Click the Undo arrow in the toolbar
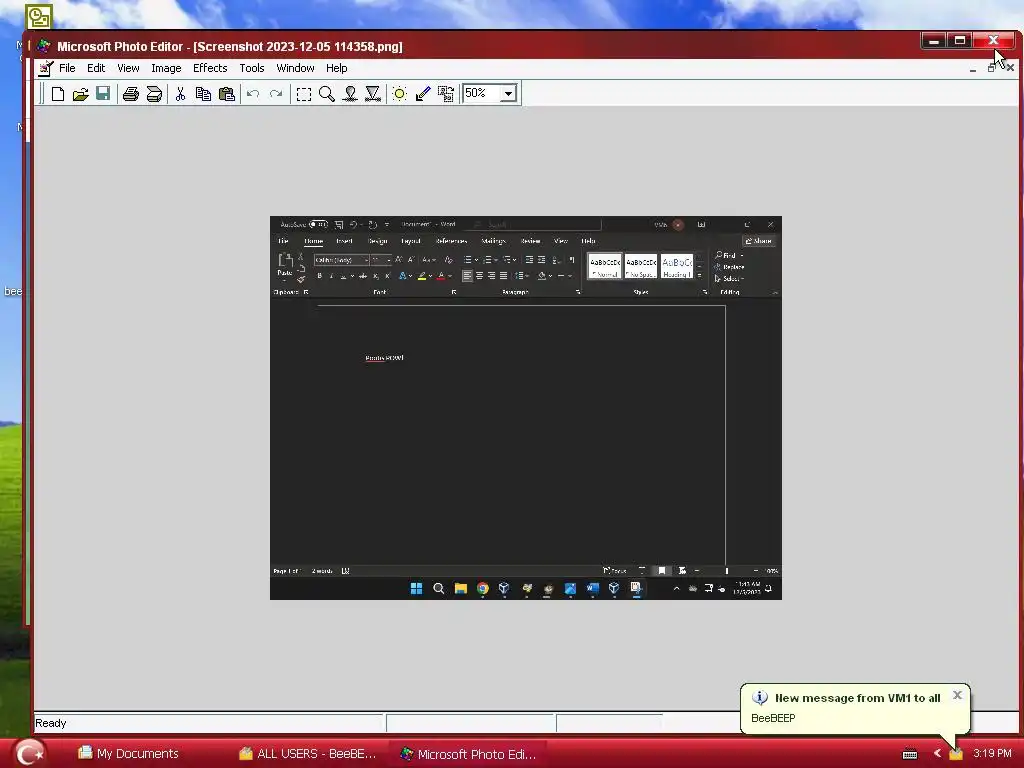The height and width of the screenshot is (768, 1024). [253, 94]
